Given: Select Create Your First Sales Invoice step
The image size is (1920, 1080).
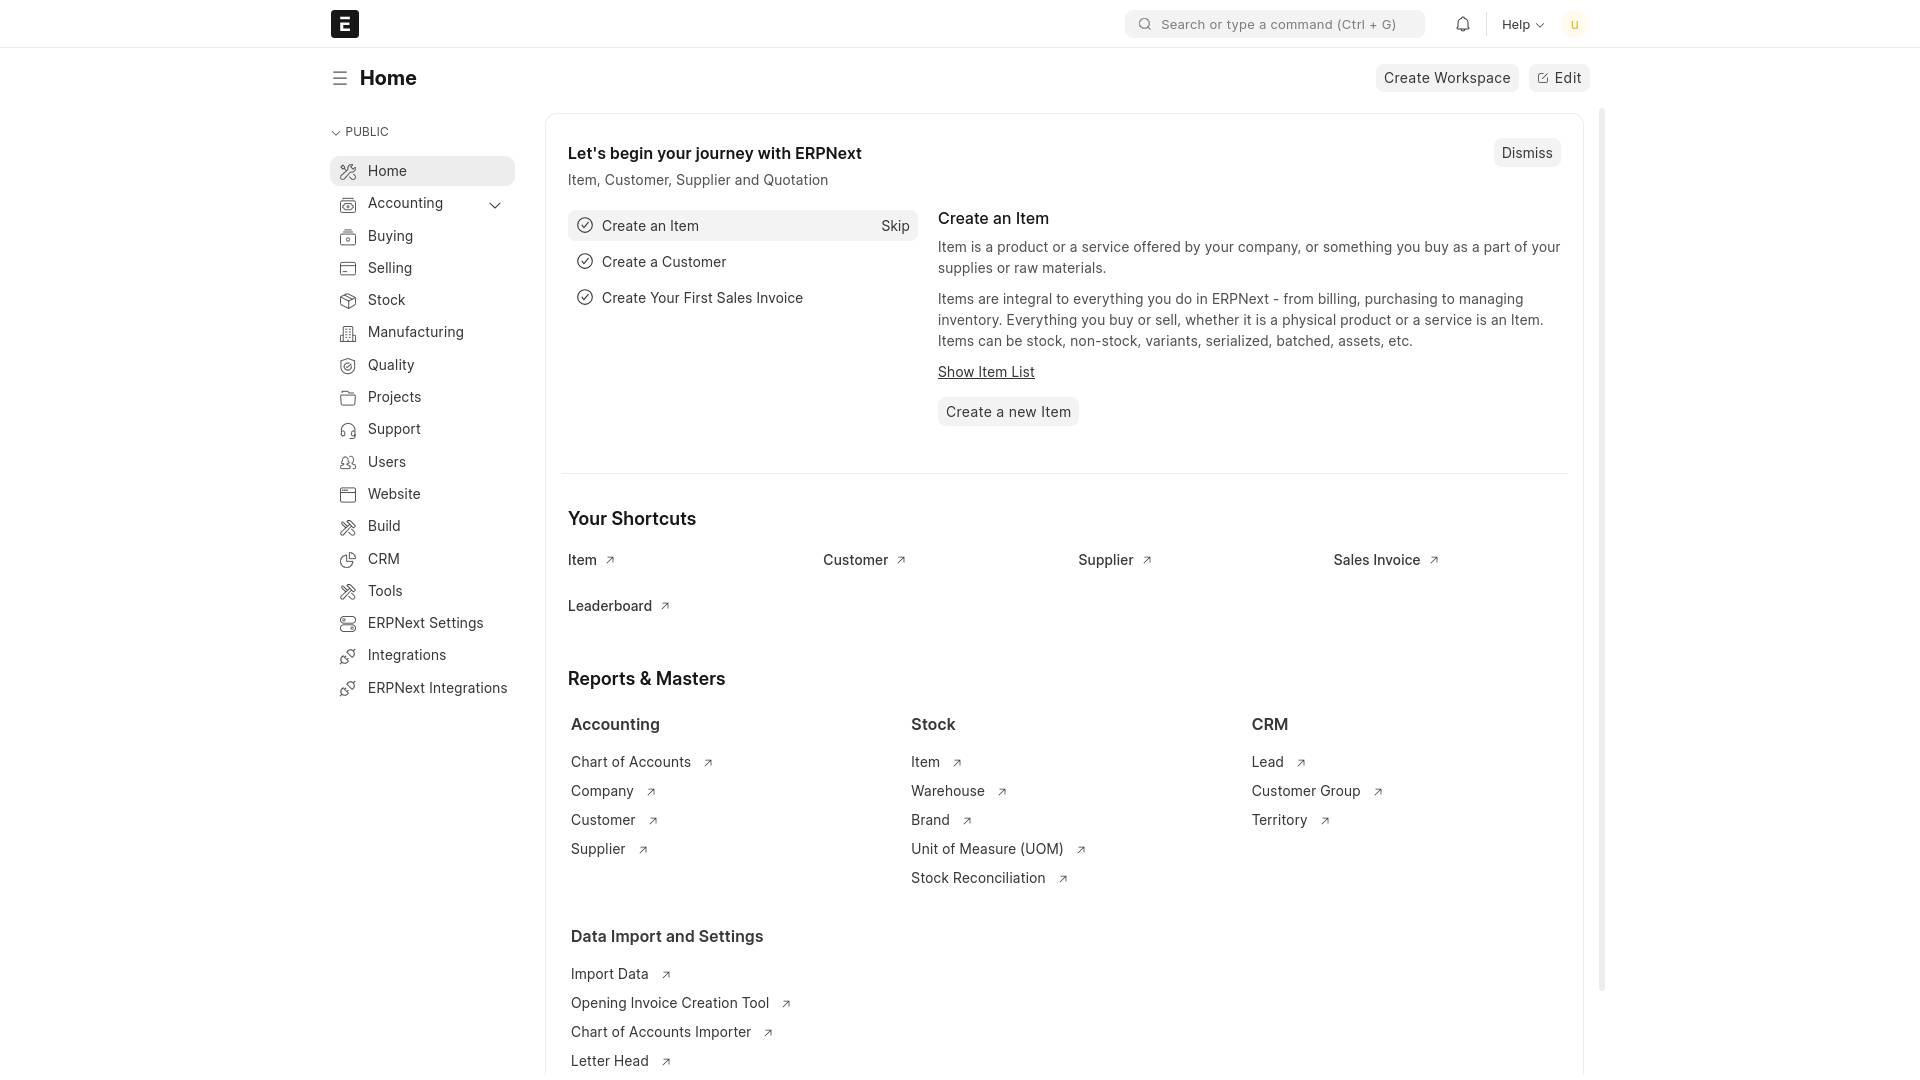Looking at the screenshot, I should (701, 298).
